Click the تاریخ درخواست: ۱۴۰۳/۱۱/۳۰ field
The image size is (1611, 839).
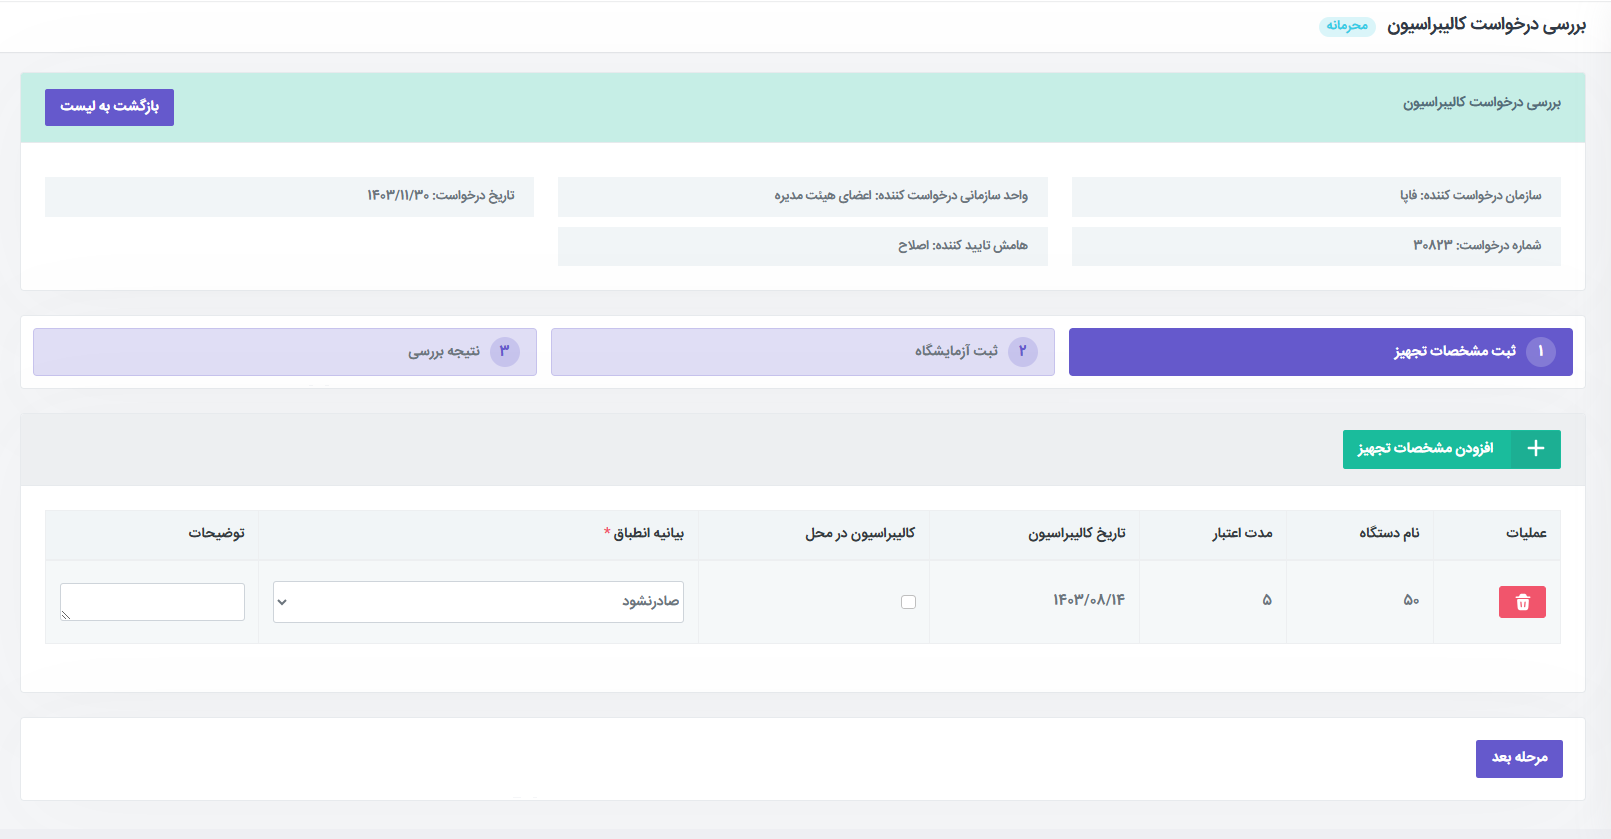pos(289,197)
